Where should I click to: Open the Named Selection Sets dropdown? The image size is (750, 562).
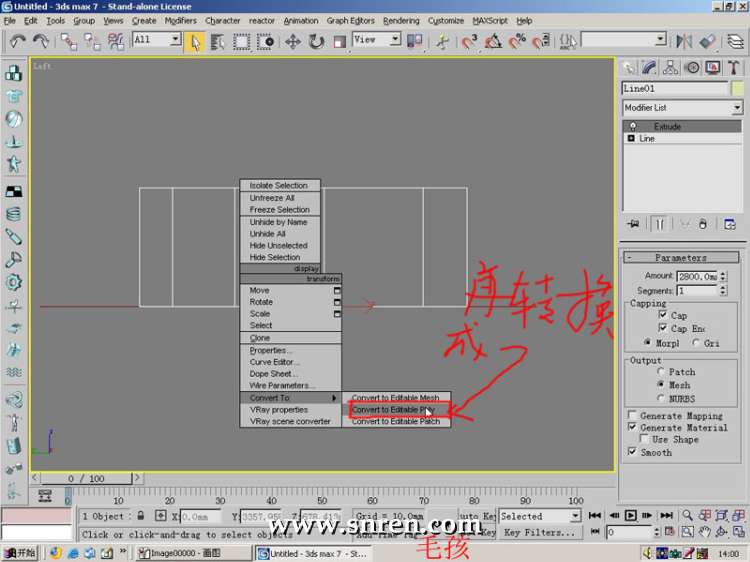click(x=624, y=40)
